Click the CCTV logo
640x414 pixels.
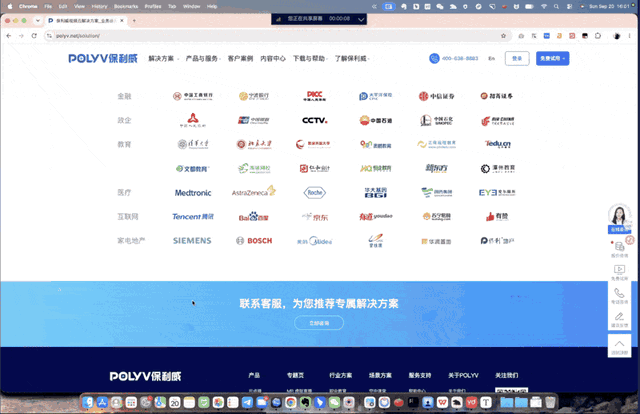click(x=315, y=120)
